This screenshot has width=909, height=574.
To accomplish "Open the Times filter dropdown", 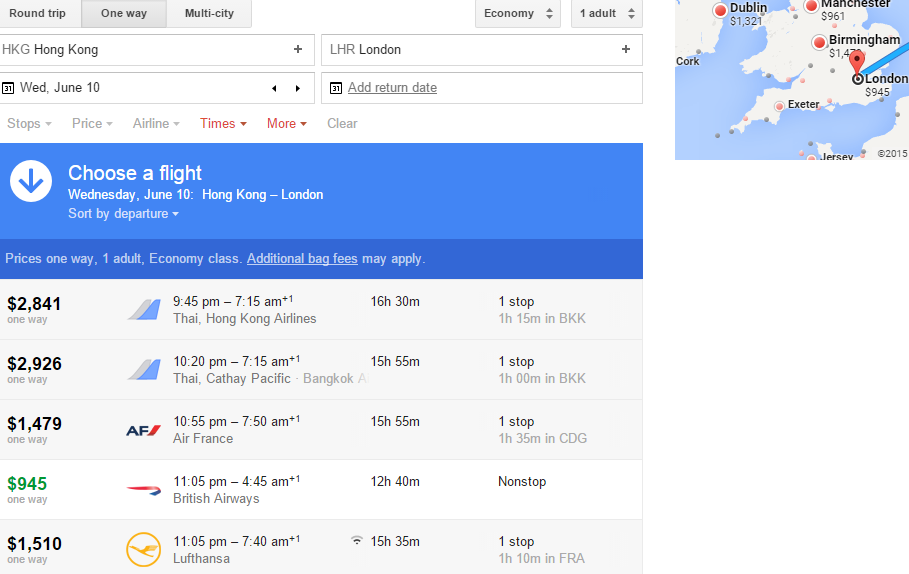I will (x=223, y=123).
